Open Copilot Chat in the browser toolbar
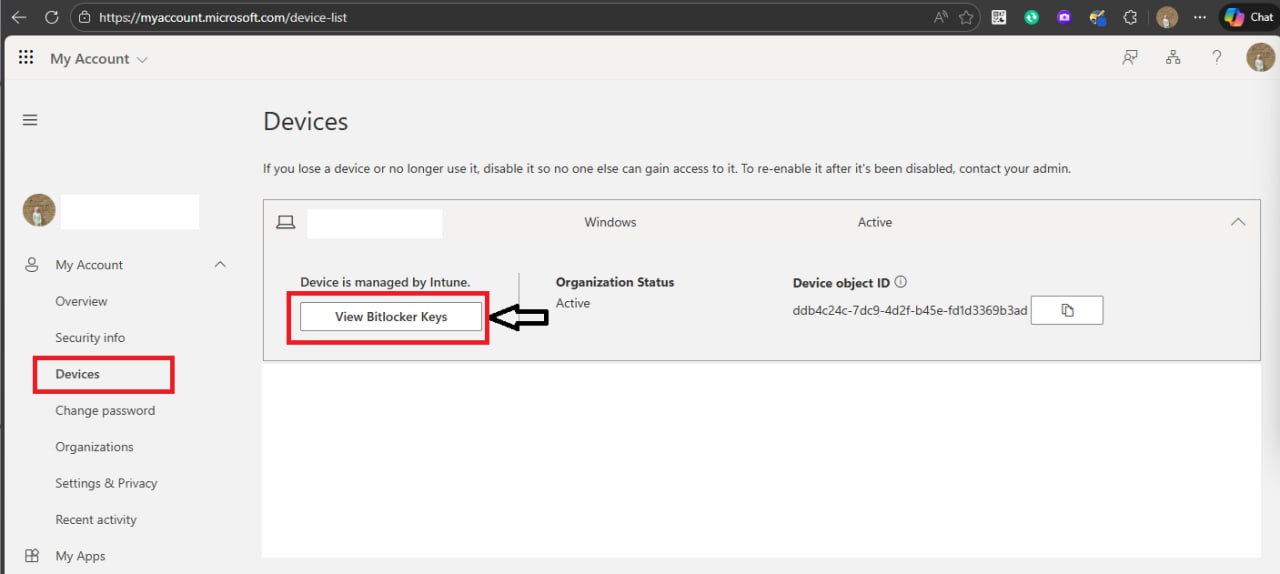 coord(1248,17)
